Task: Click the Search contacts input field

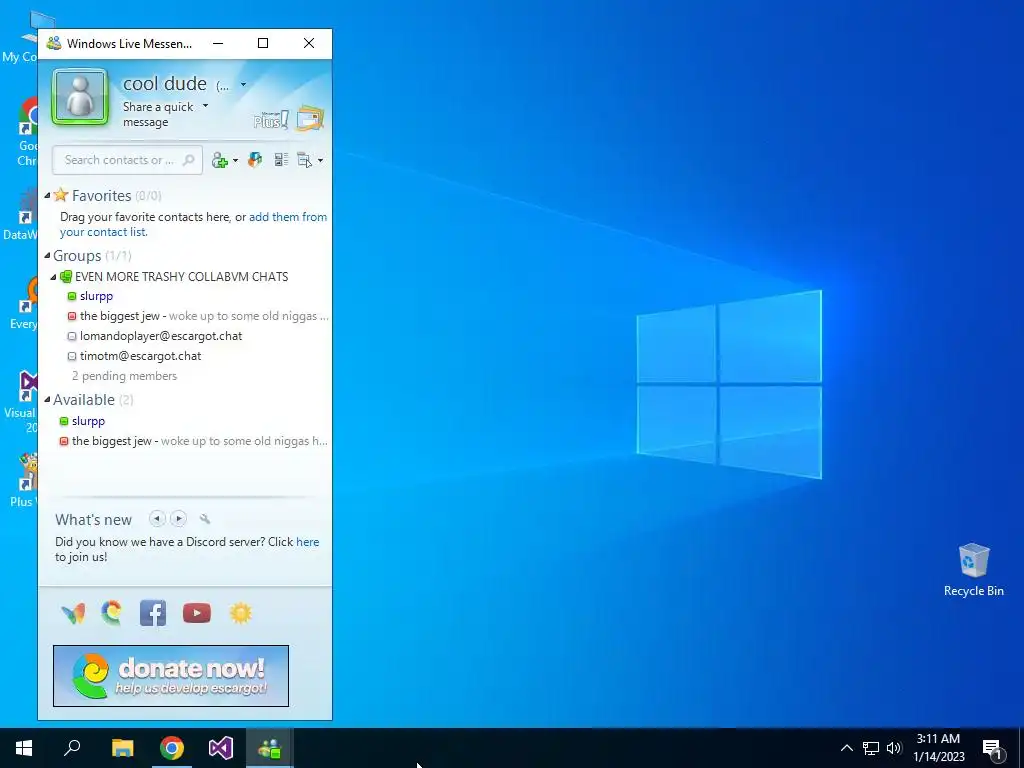Action: 127,160
